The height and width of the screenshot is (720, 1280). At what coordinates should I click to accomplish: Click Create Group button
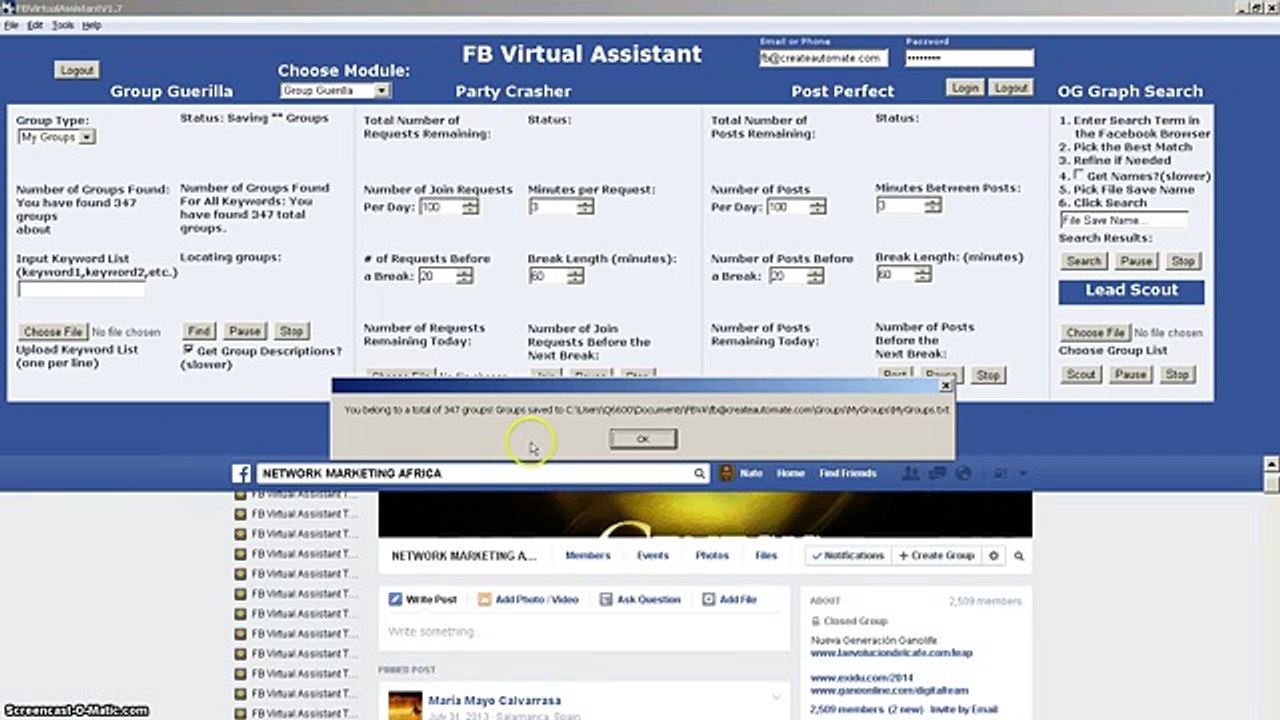pos(936,555)
